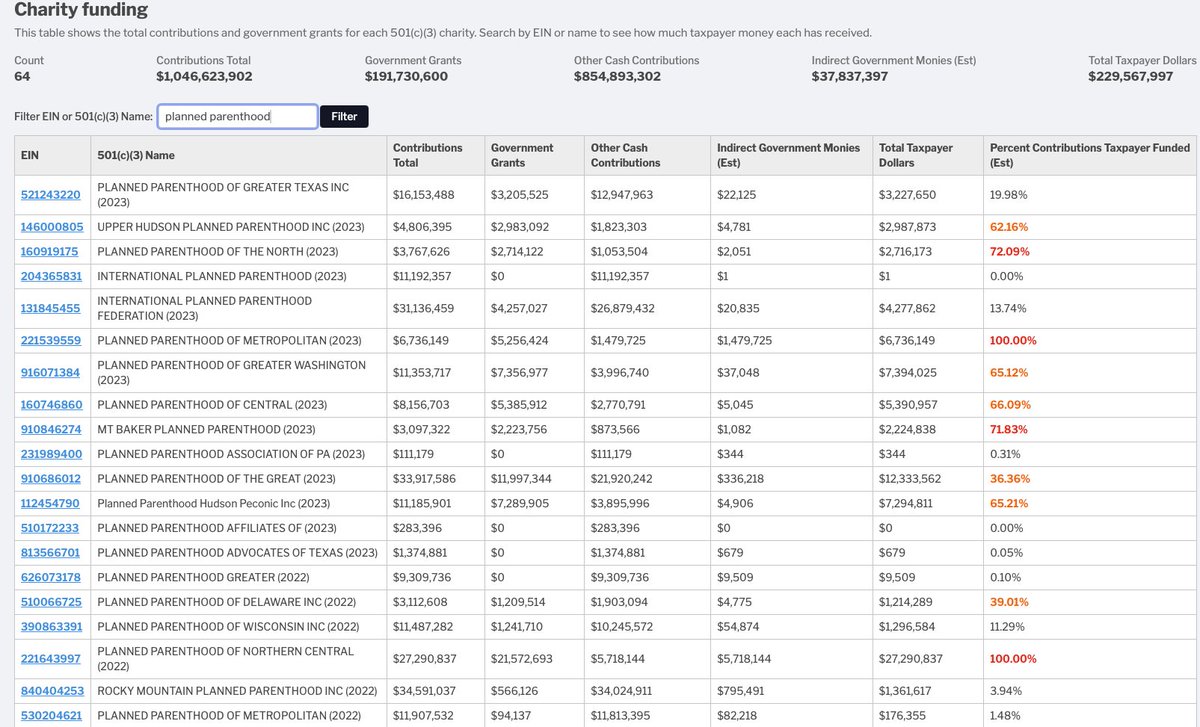Screen dimensions: 1200x727
Task: Open EIN link 910846274
Action: pos(51,430)
